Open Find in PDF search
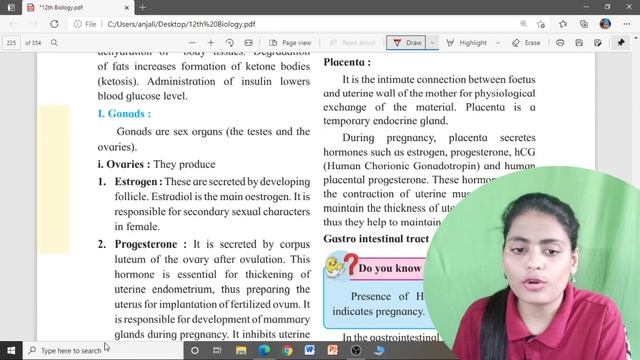Viewport: 640px width, 360px height. pos(54,42)
